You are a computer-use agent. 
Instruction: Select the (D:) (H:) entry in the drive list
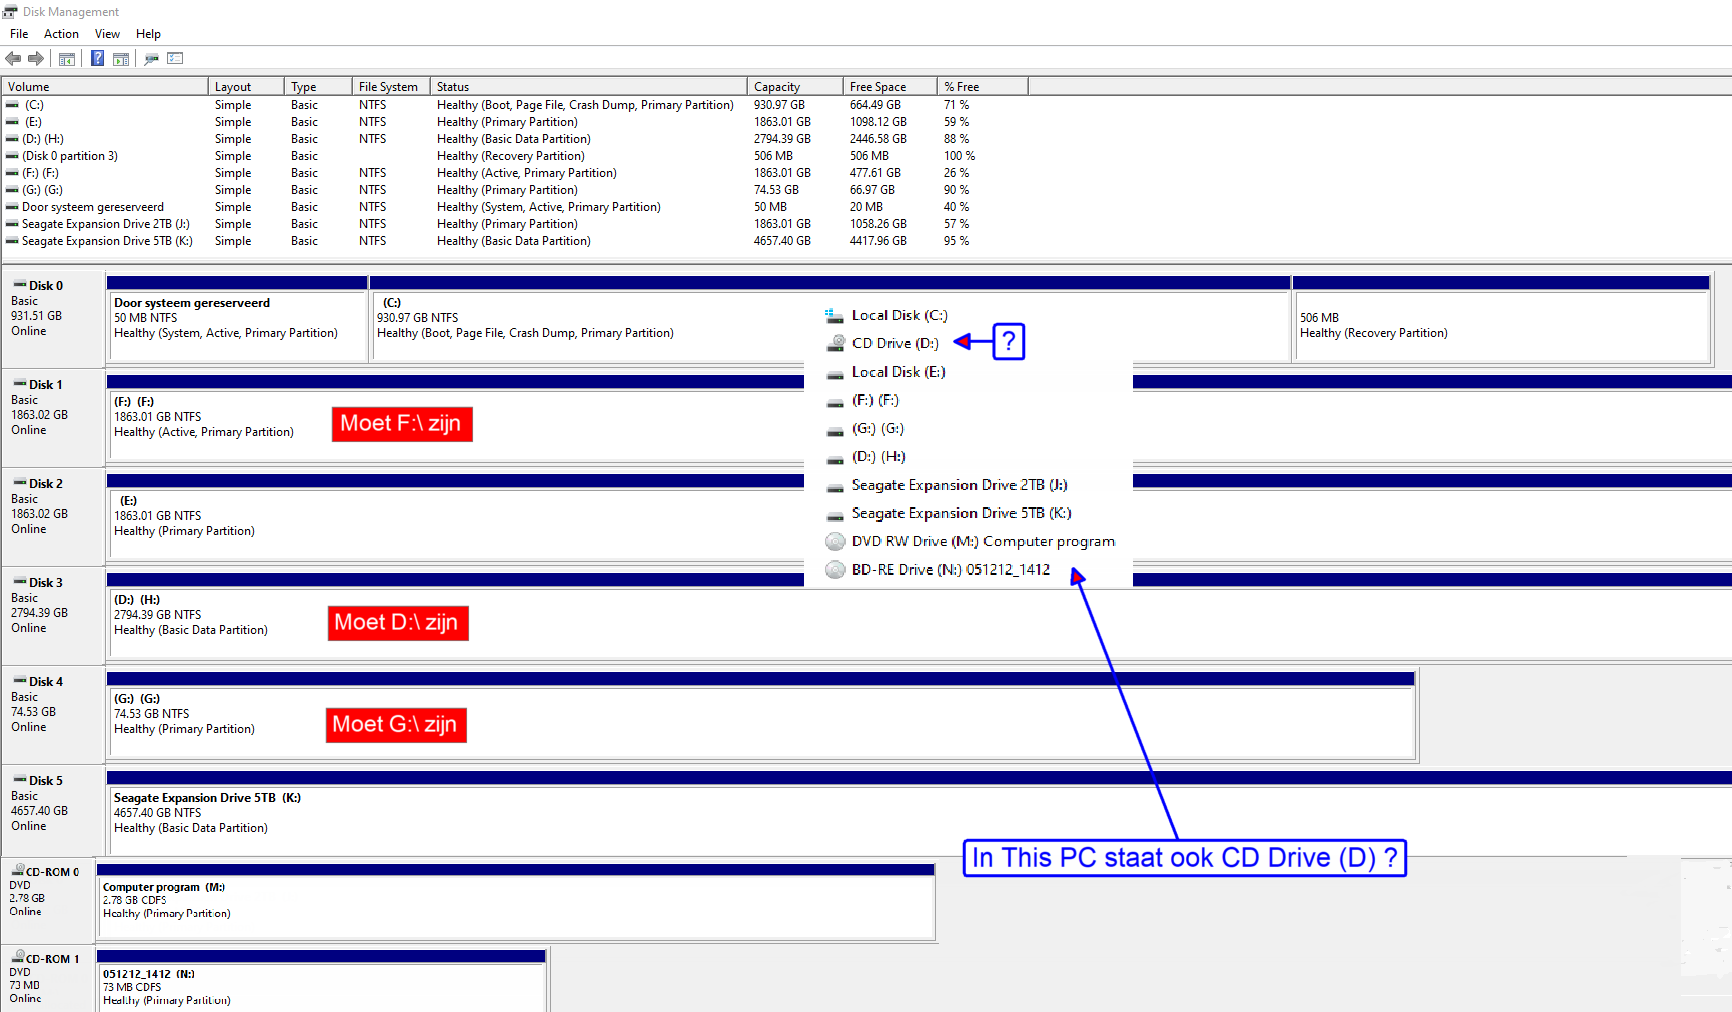(866, 457)
